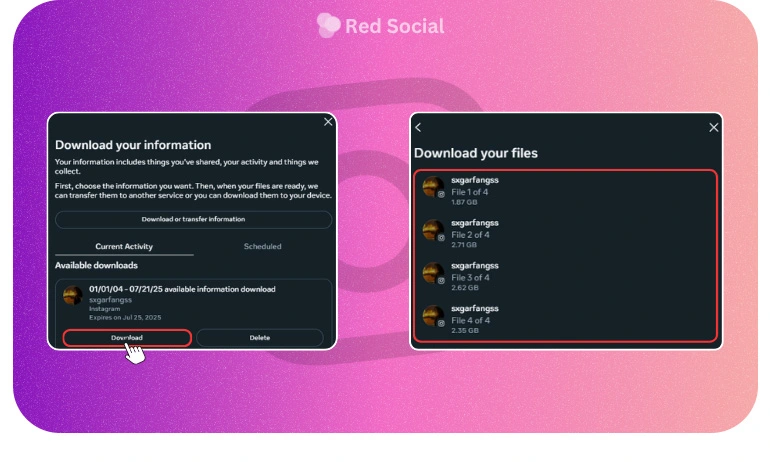Image resolution: width=770 pixels, height=462 pixels.
Task: Switch to the Current Activity tab
Action: click(124, 246)
